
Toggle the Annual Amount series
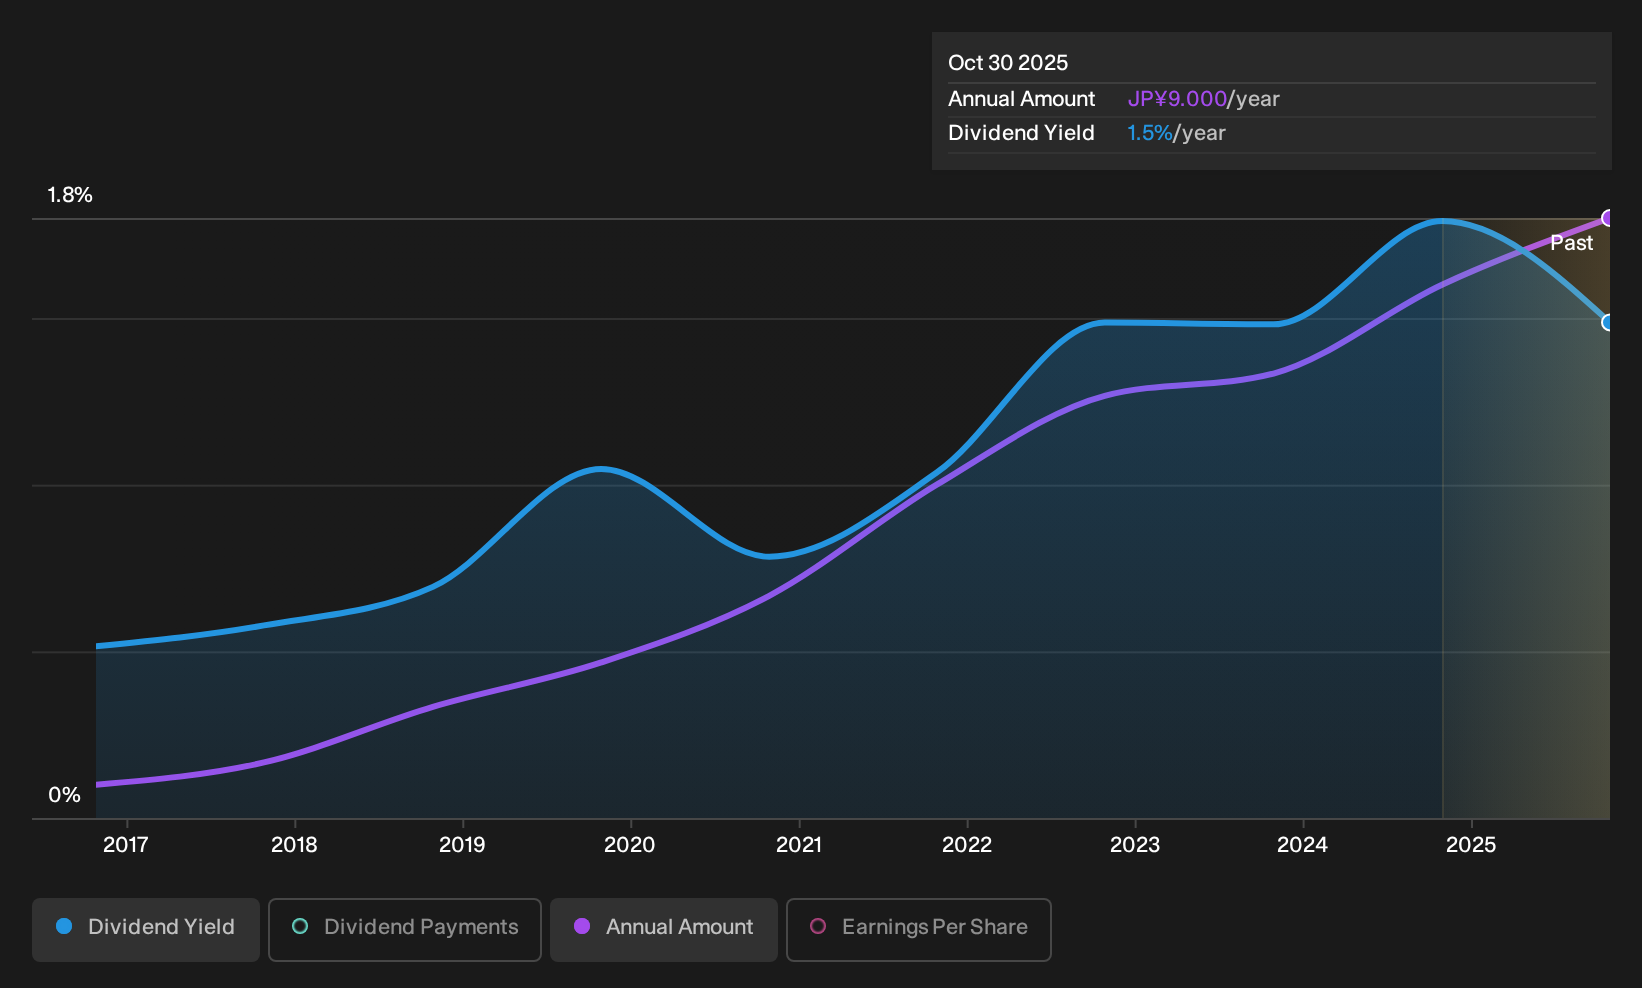click(x=664, y=929)
